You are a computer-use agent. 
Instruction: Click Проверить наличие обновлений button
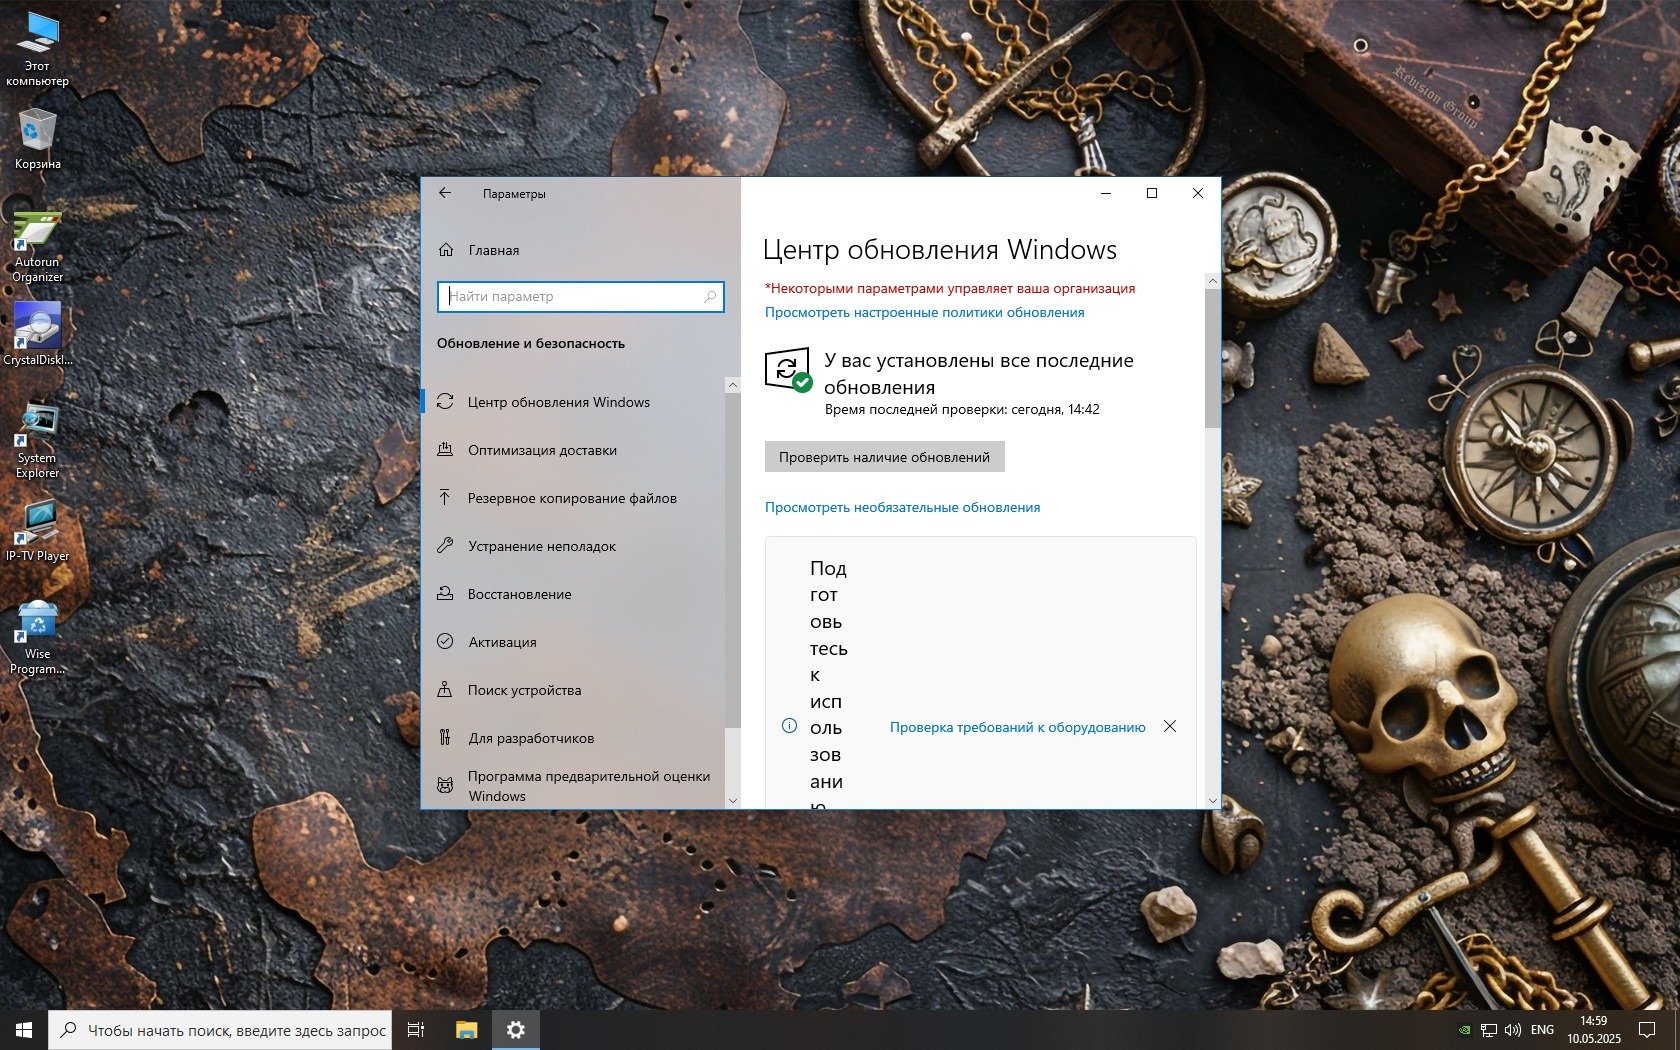pos(884,457)
